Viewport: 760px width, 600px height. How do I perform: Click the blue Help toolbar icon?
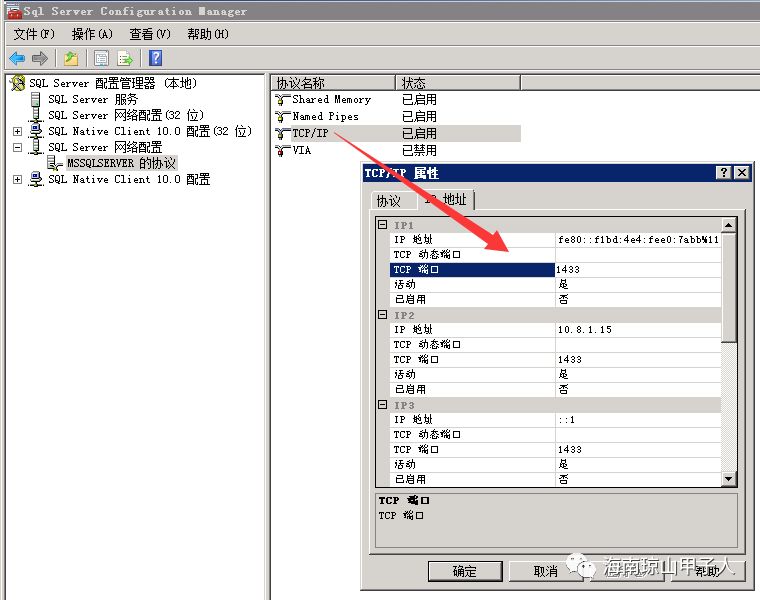(156, 59)
